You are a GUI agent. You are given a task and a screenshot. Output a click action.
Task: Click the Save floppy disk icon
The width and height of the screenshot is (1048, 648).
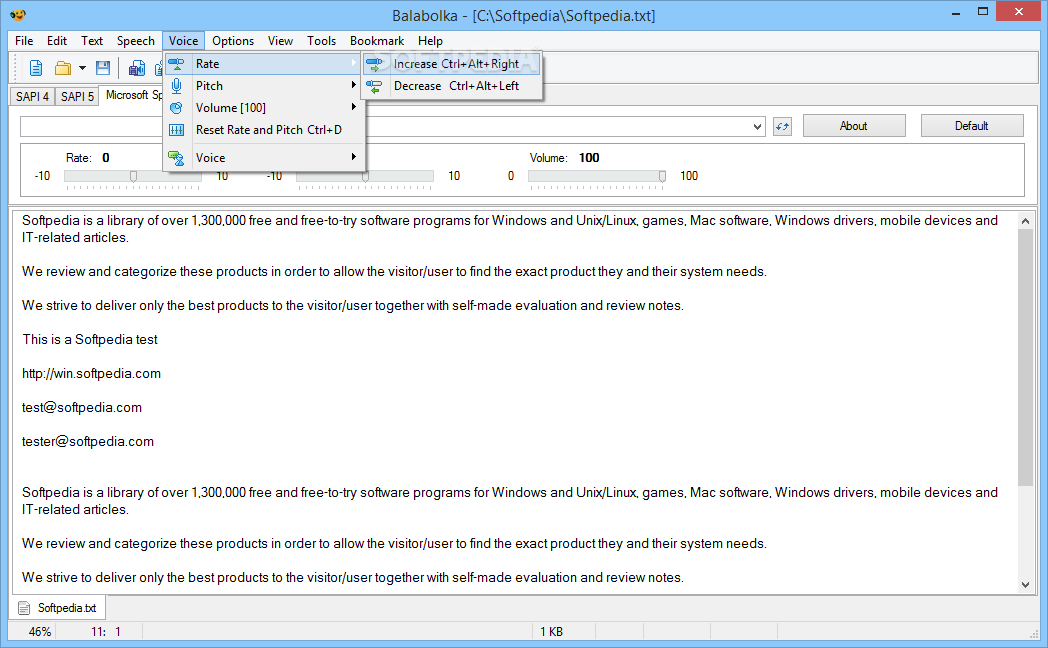(x=103, y=67)
